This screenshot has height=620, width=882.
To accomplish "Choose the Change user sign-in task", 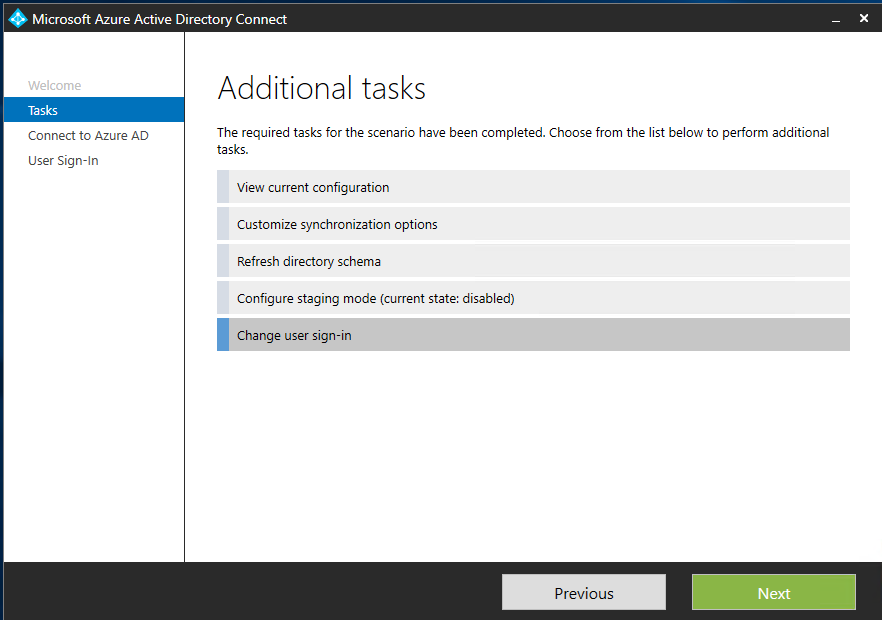I will (533, 335).
